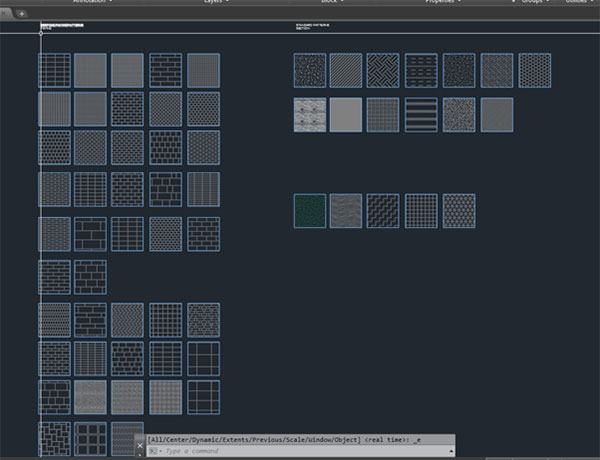This screenshot has height=460, width=600.
Task: Pick the parquet hatch swatch at bottom left
Action: [55, 437]
